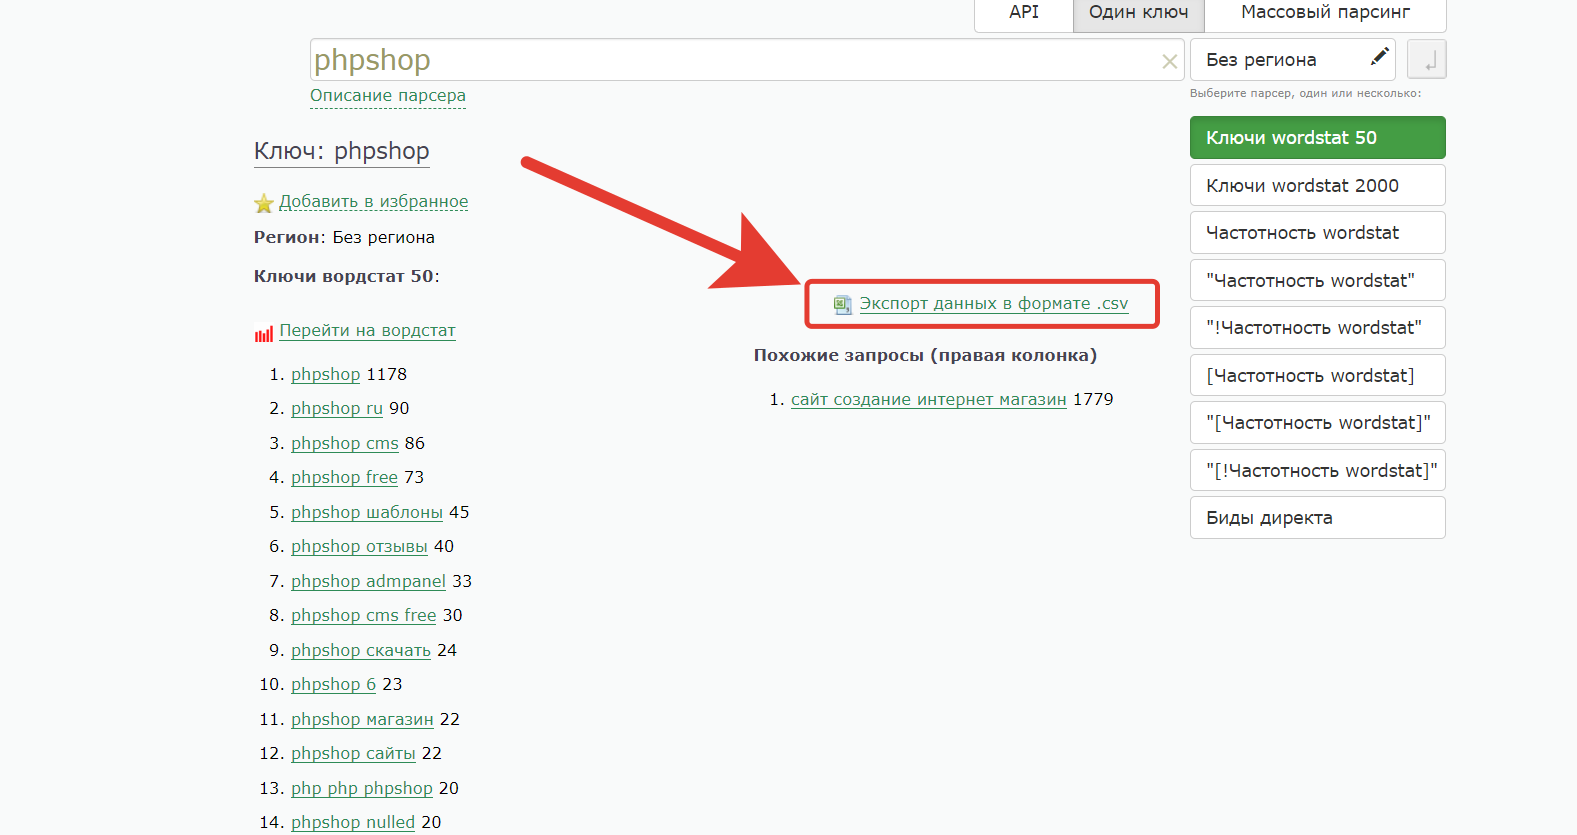The image size is (1577, 835).
Task: Open the phpshop шаблоны keyword link
Action: click(366, 512)
